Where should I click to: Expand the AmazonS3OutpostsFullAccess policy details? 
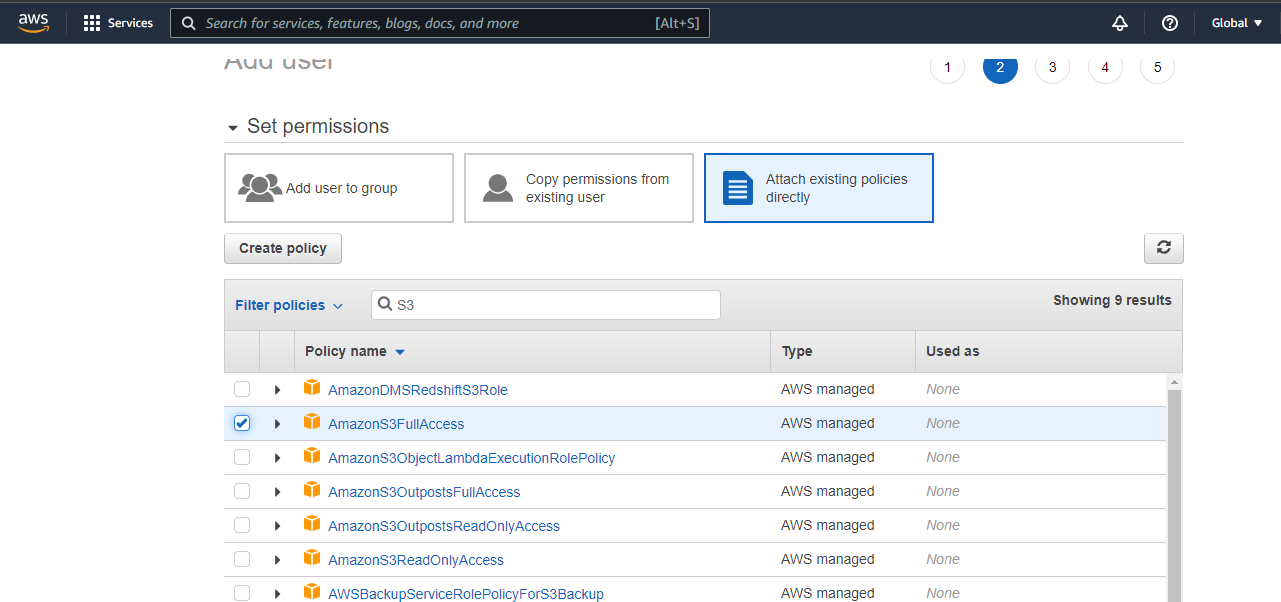point(277,492)
